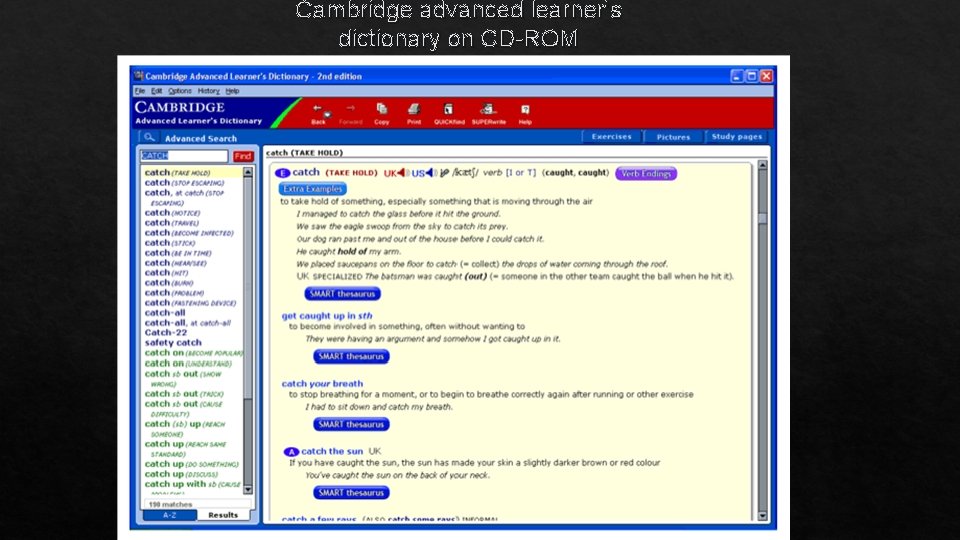Image resolution: width=960 pixels, height=540 pixels.
Task: Open SMART thesaurus under catch your breath
Action: click(x=351, y=424)
